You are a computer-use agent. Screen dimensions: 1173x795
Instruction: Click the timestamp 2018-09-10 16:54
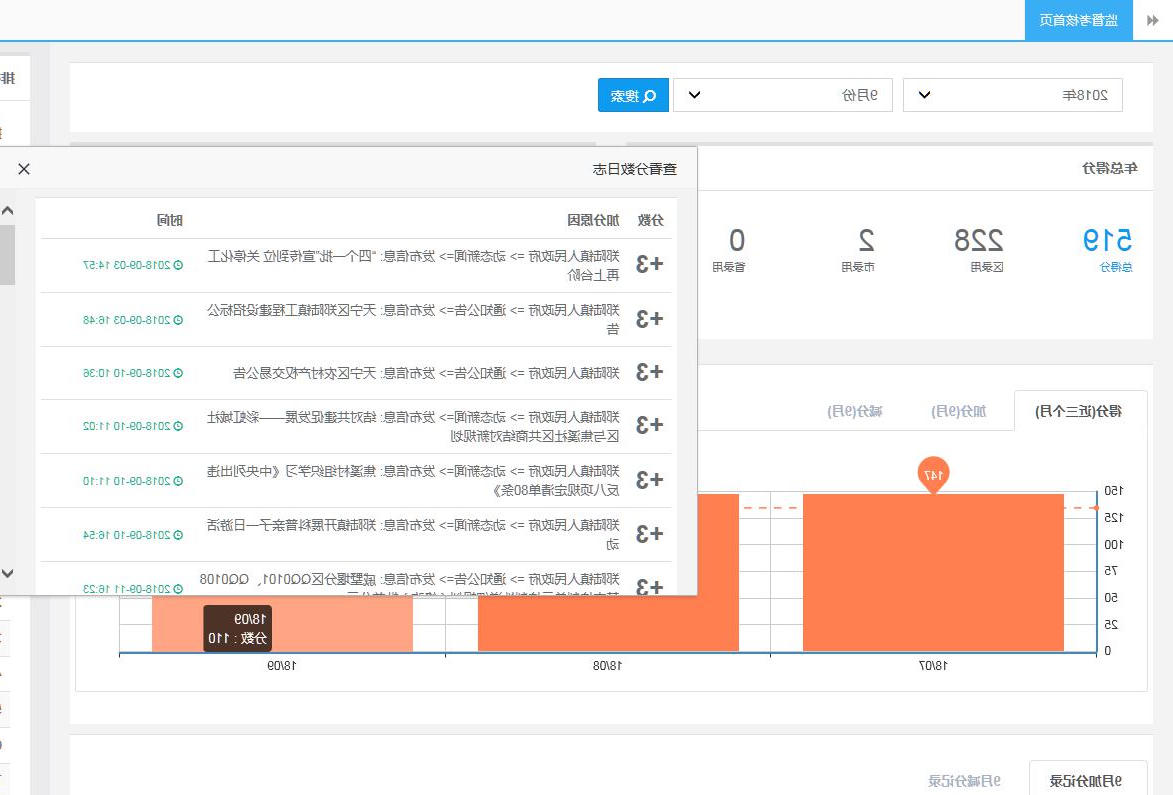tap(126, 535)
